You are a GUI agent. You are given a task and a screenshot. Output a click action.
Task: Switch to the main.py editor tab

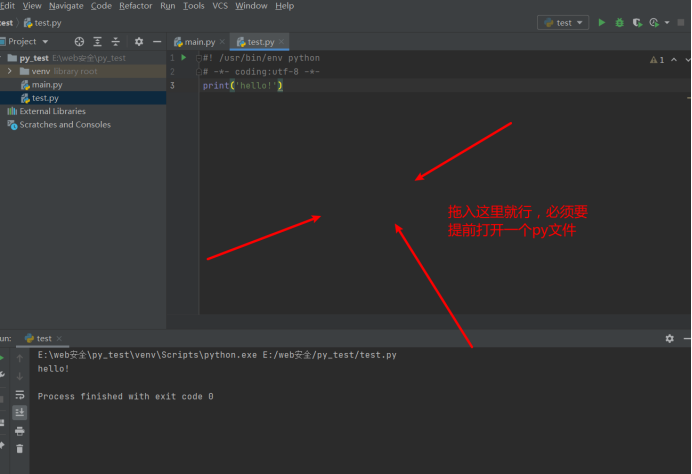click(x=195, y=42)
